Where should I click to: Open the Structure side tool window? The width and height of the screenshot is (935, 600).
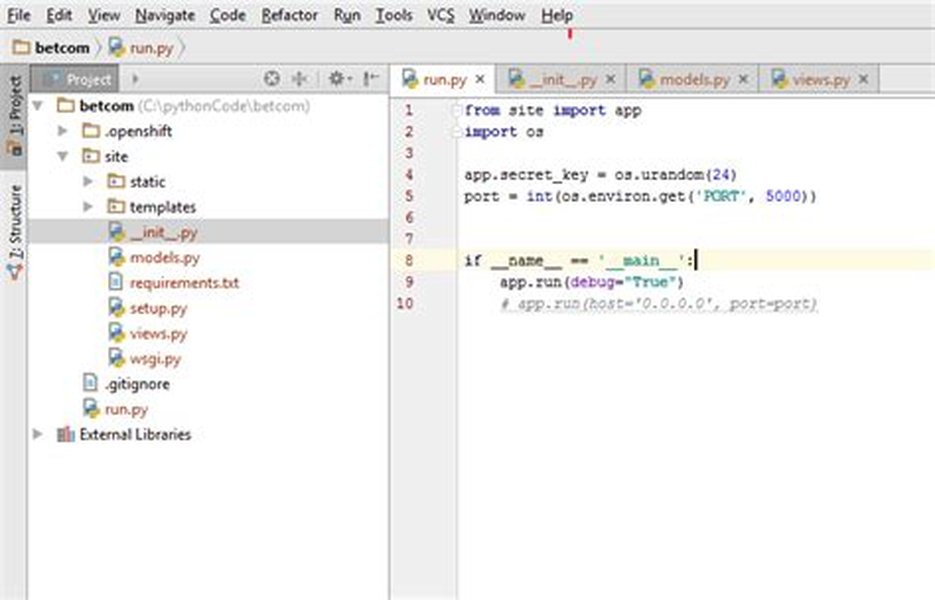[x=14, y=231]
